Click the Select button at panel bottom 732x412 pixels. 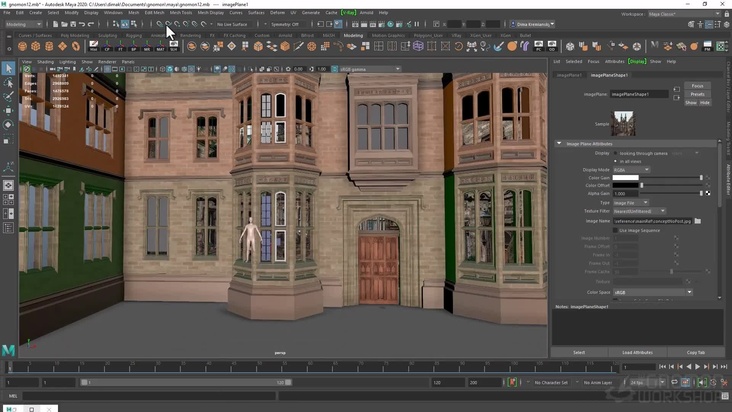click(x=579, y=352)
